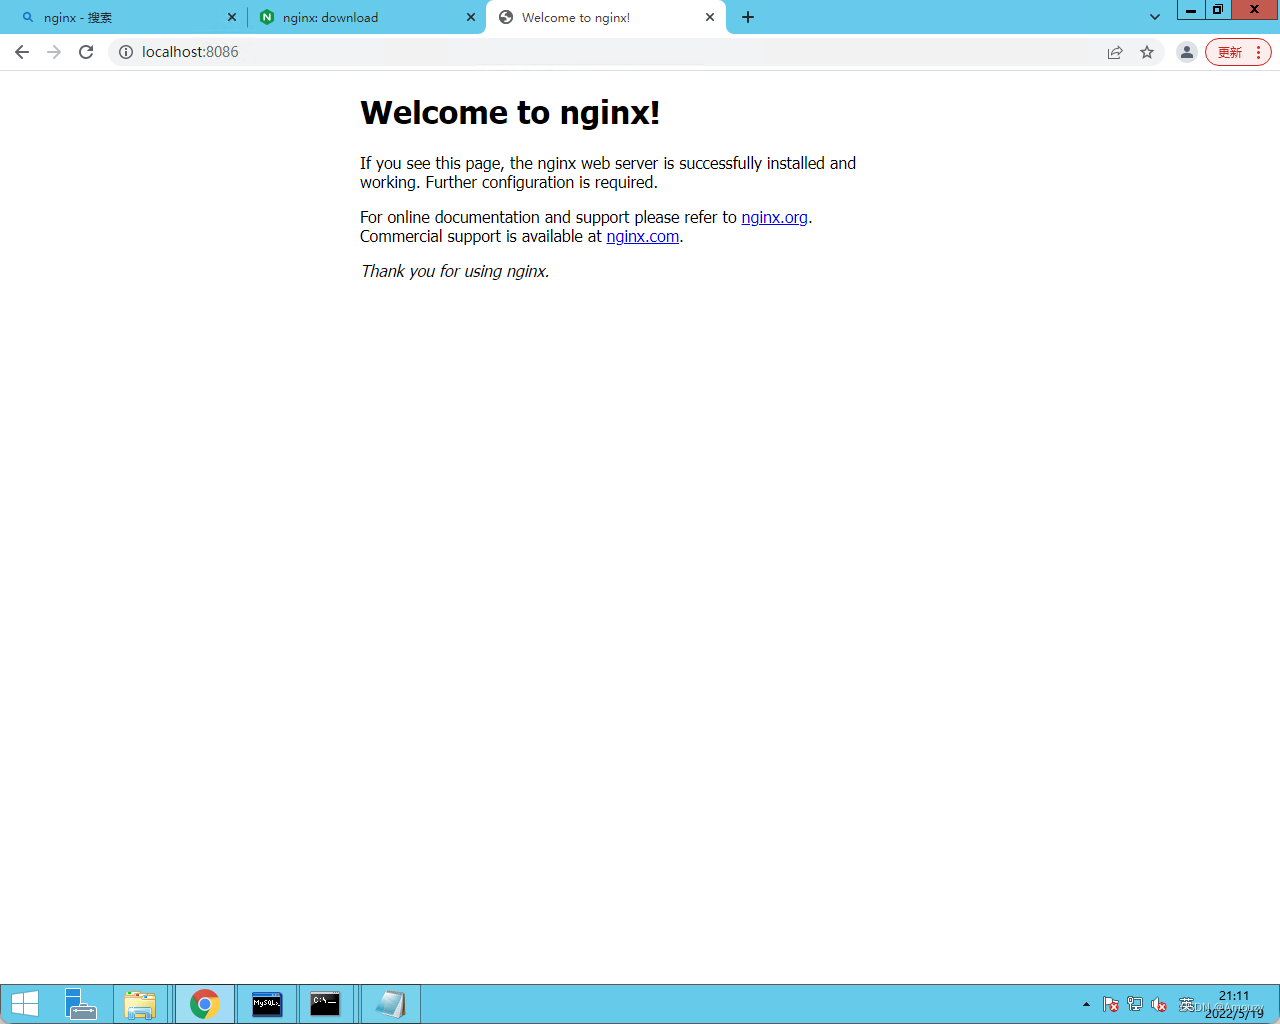The image size is (1280, 1024).
Task: Follow the nginx.org documentation link
Action: (x=774, y=217)
